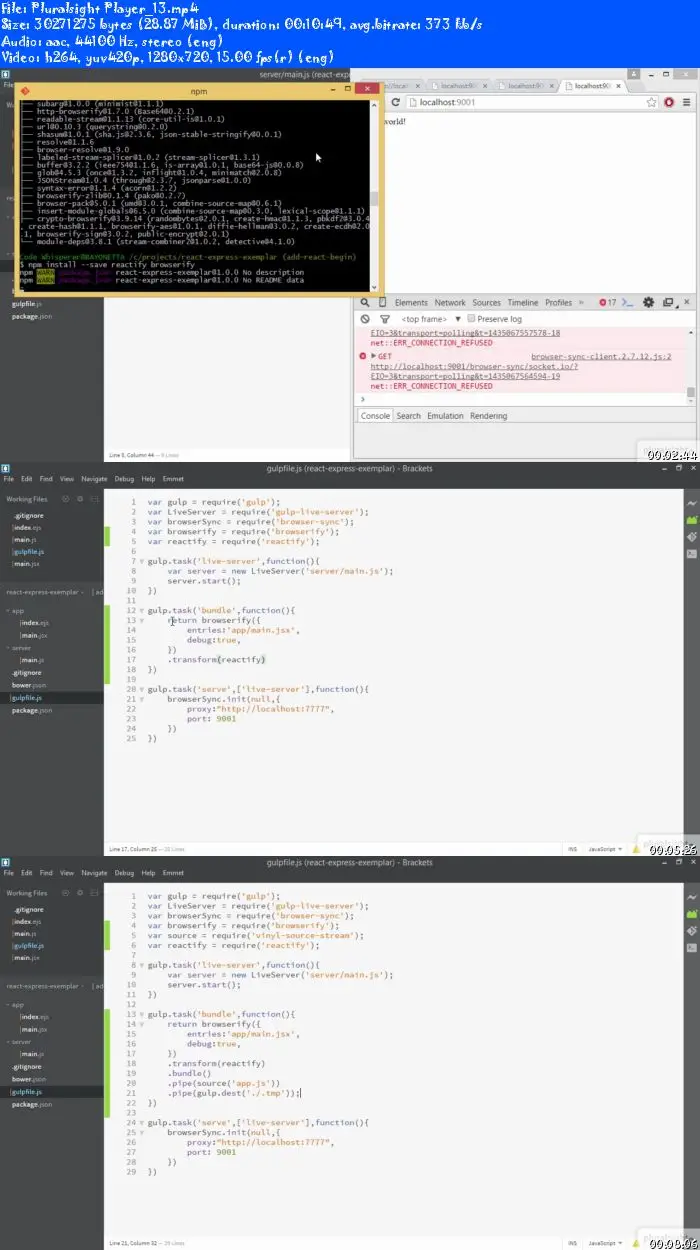Viewport: 700px width, 1250px height.
Task: Toggle the Preserve log checkbox
Action: pyautogui.click(x=472, y=319)
